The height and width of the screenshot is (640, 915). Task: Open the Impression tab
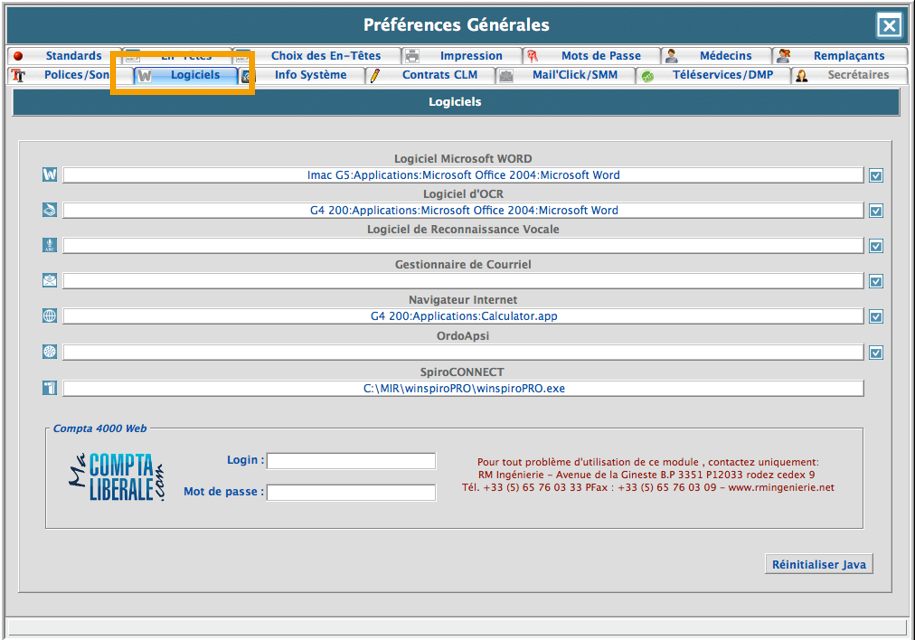(470, 56)
